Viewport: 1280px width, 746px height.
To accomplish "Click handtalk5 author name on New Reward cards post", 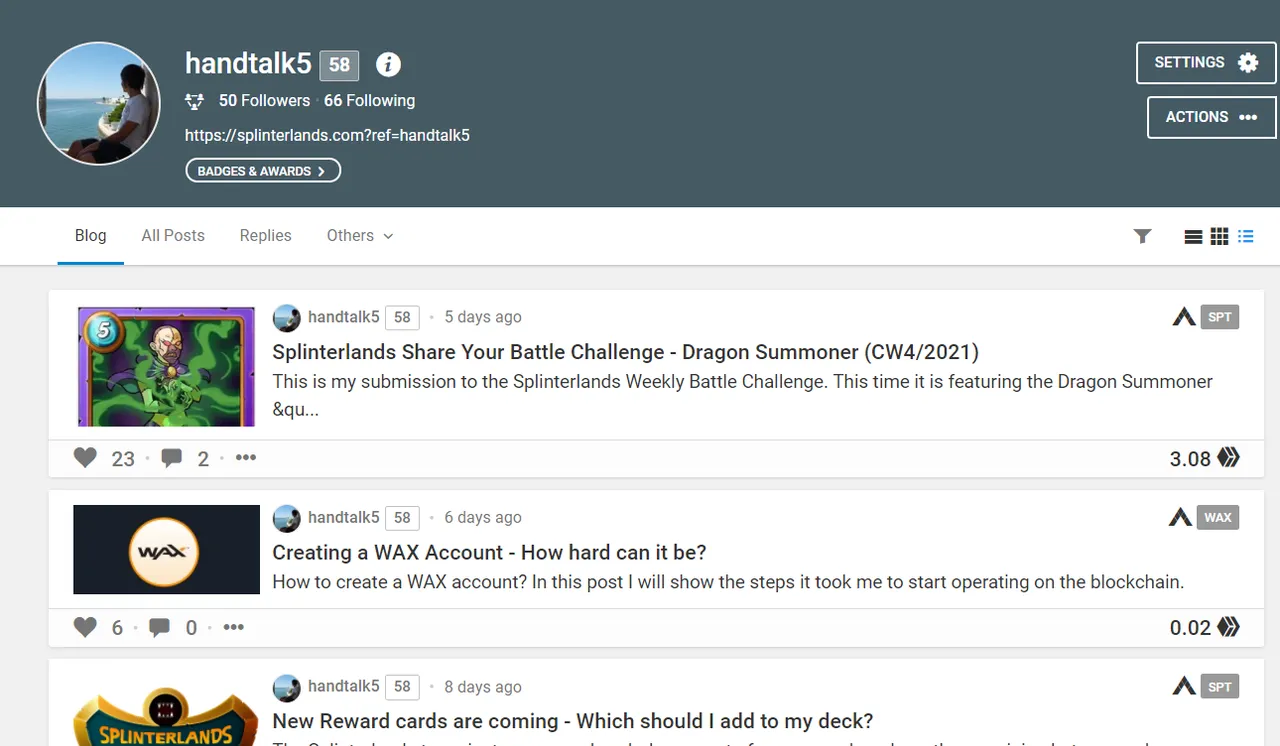I will (344, 686).
